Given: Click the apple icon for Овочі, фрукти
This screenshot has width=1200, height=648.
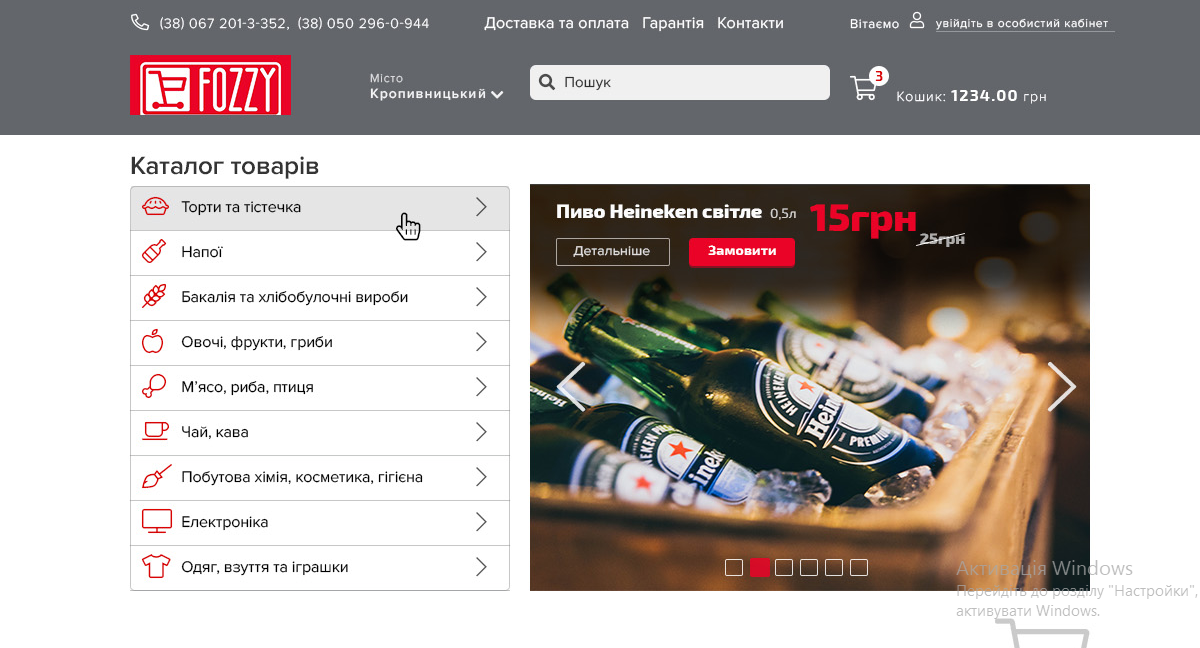Looking at the screenshot, I should (x=152, y=342).
